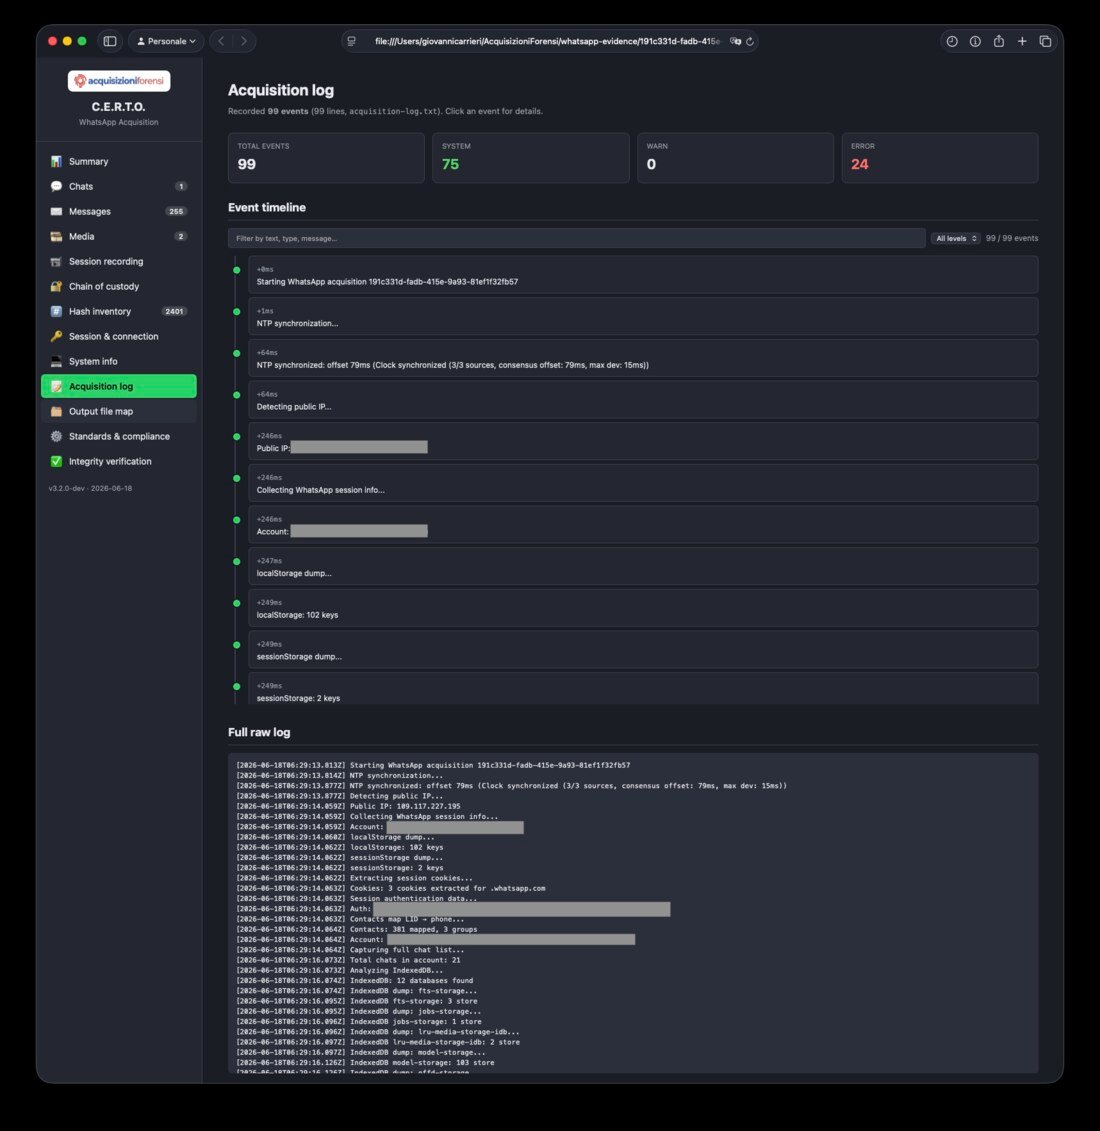
Task: Click the Error 24 stat card
Action: (940, 157)
